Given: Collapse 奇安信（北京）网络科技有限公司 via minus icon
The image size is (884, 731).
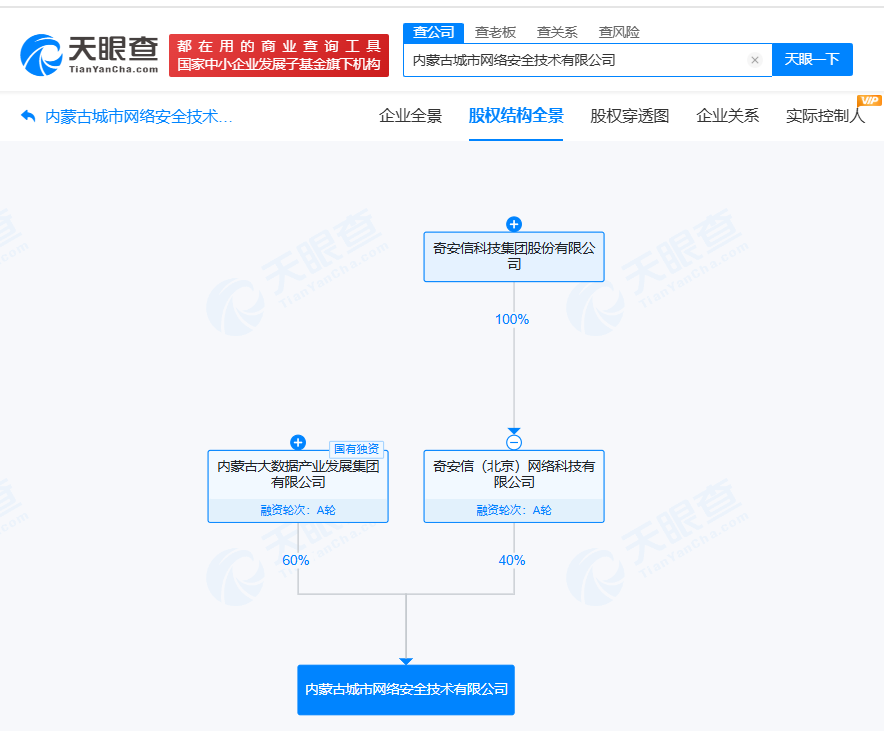Looking at the screenshot, I should [514, 441].
